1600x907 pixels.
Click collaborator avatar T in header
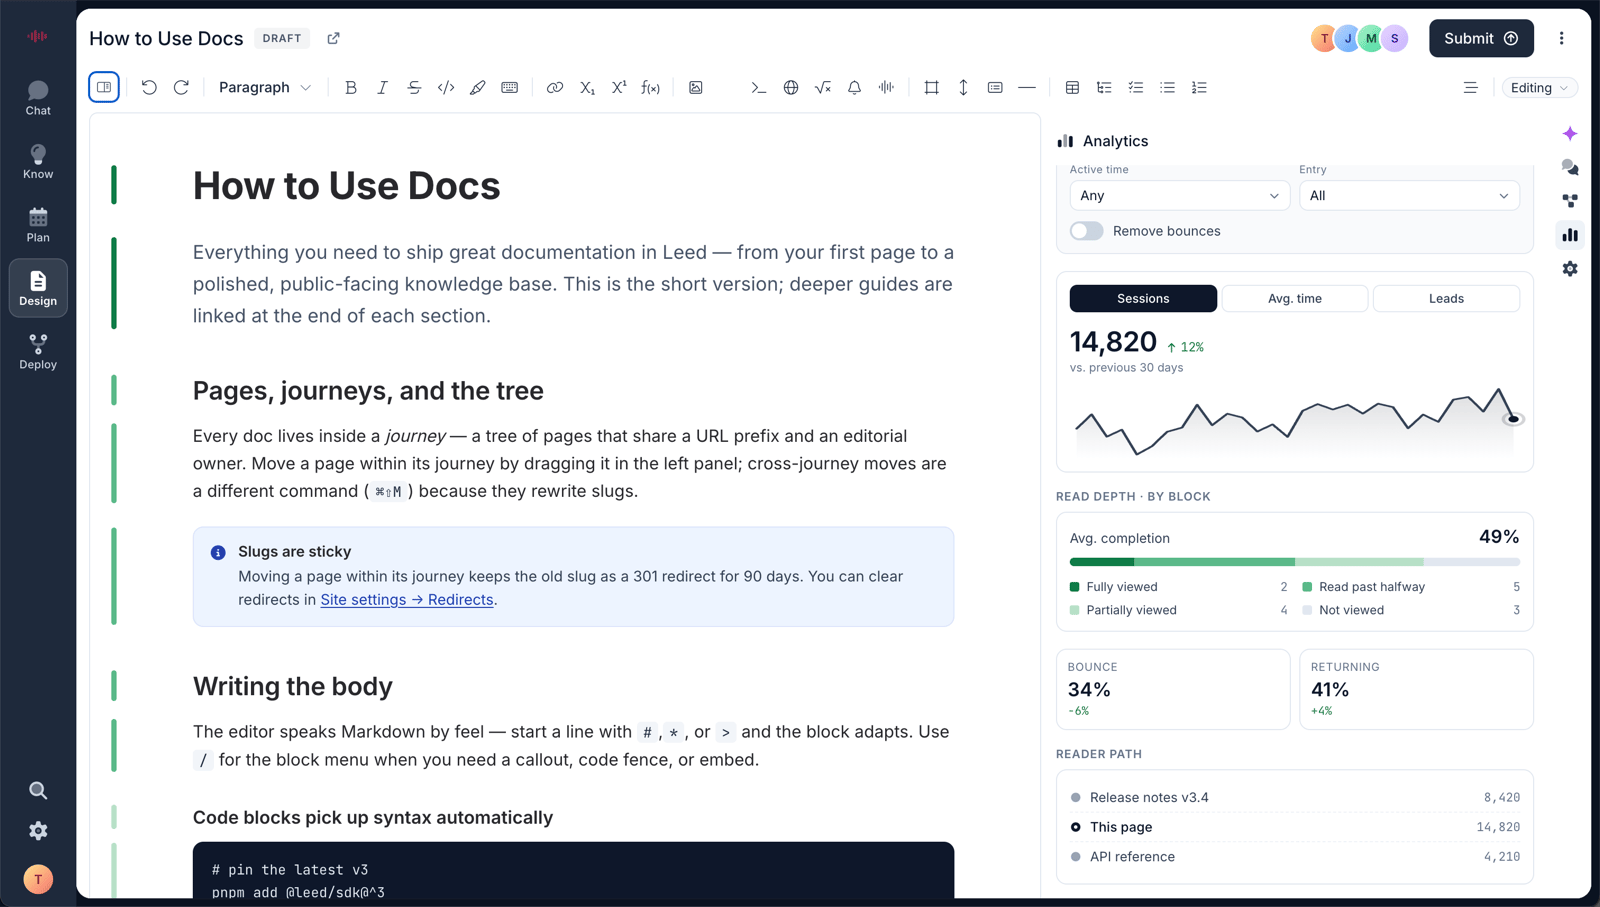[x=1324, y=38]
